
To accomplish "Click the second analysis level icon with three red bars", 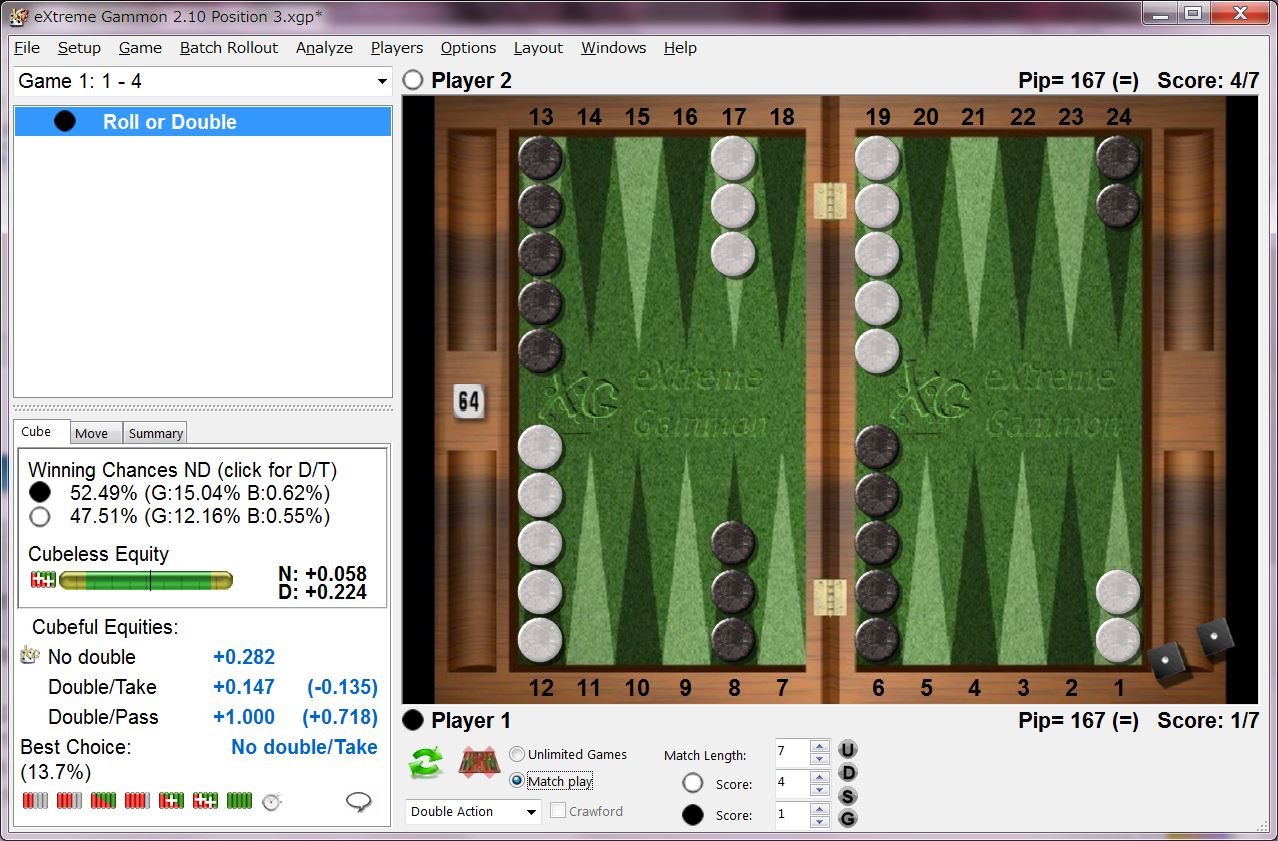I will [x=69, y=800].
